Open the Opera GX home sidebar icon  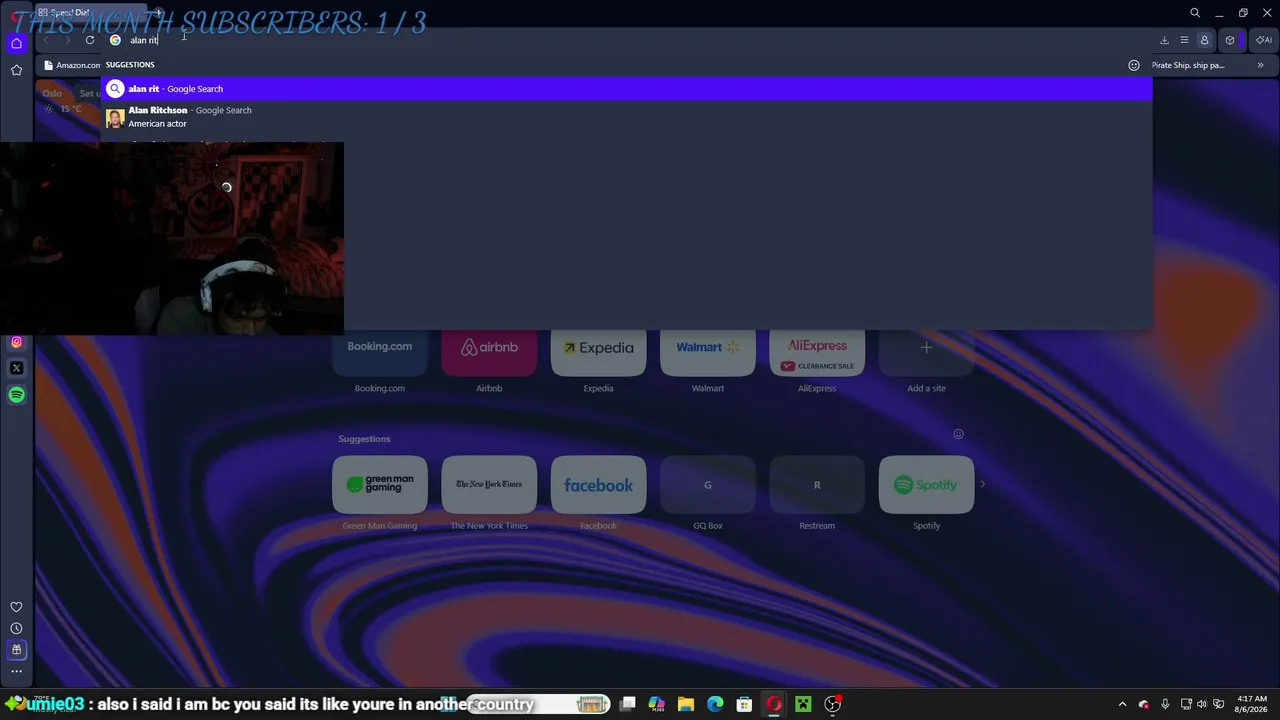tap(16, 43)
